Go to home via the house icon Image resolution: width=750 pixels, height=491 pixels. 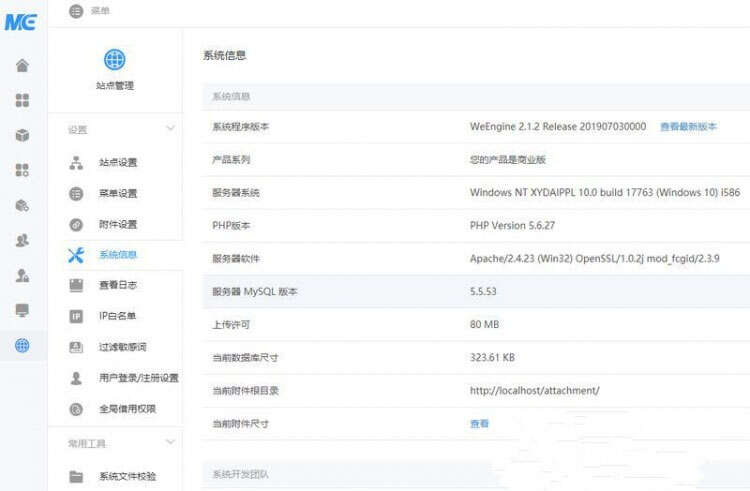[x=22, y=66]
